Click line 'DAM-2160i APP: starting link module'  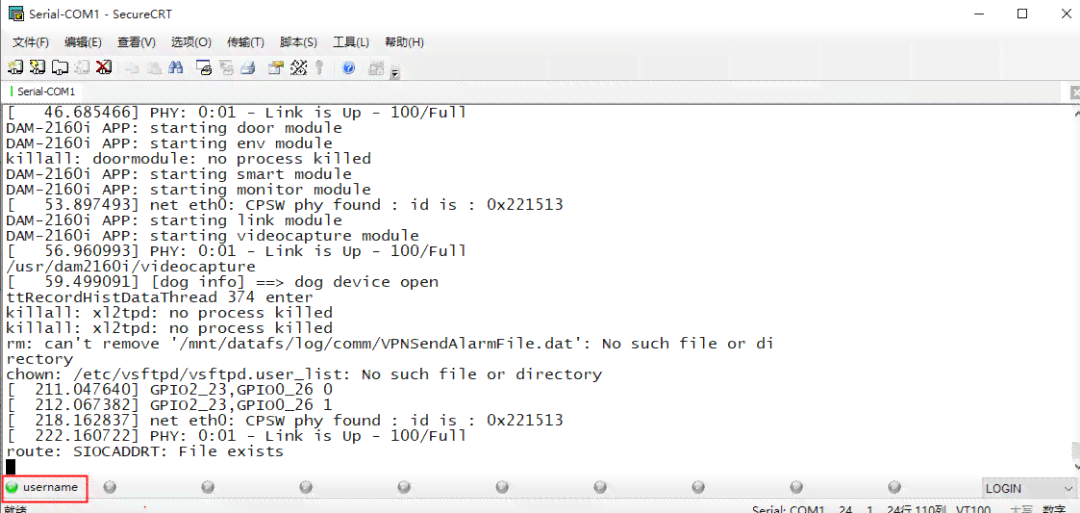174,220
